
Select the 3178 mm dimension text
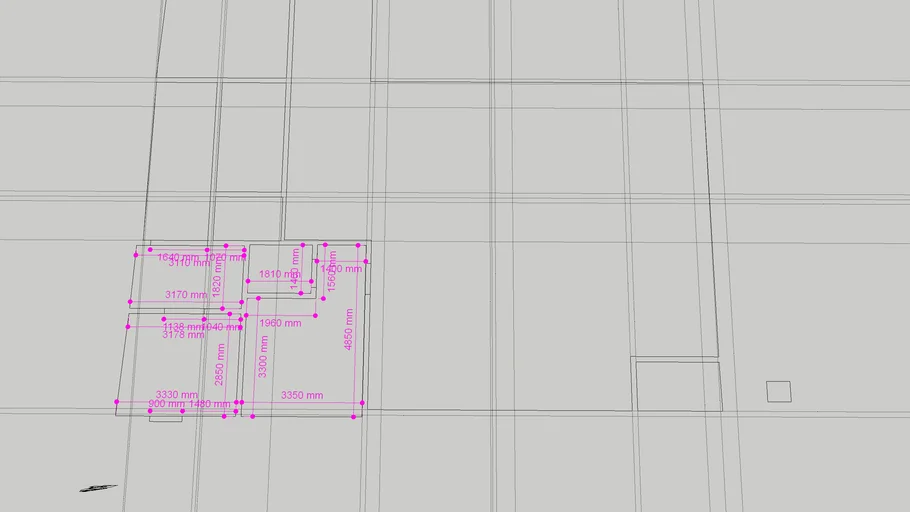tap(182, 335)
